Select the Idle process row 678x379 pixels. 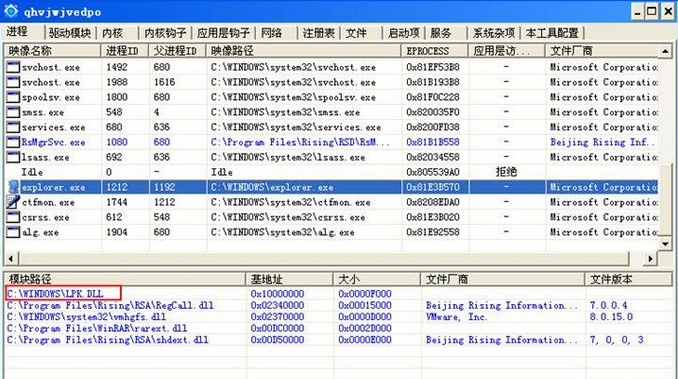pyautogui.click(x=331, y=172)
